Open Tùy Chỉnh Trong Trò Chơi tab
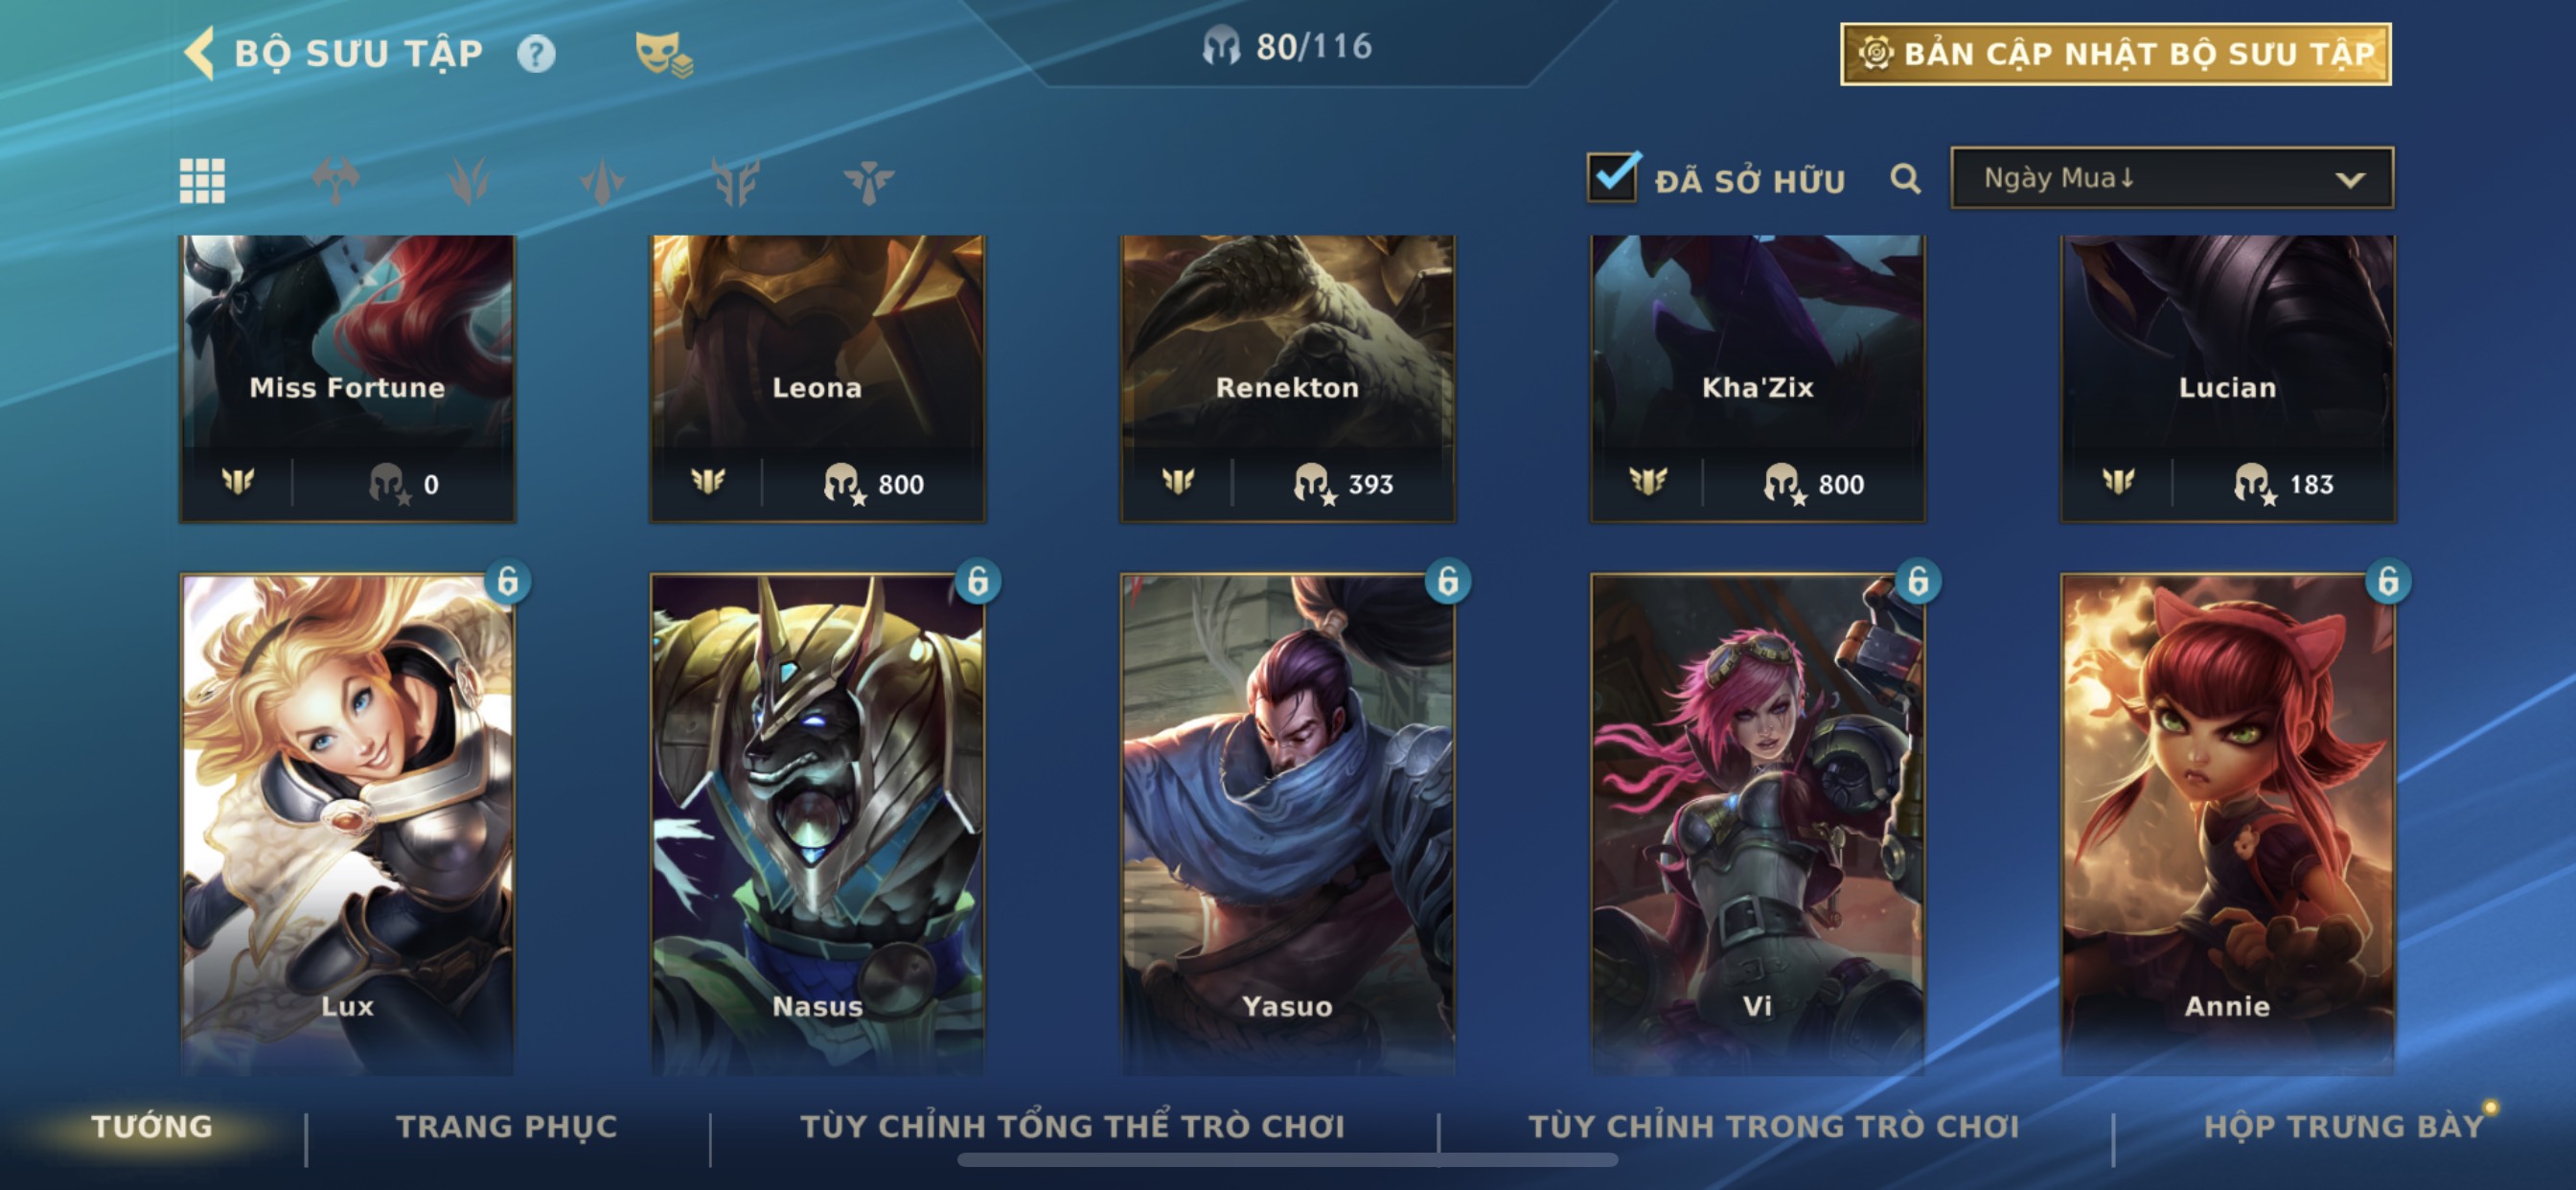 (1773, 1126)
